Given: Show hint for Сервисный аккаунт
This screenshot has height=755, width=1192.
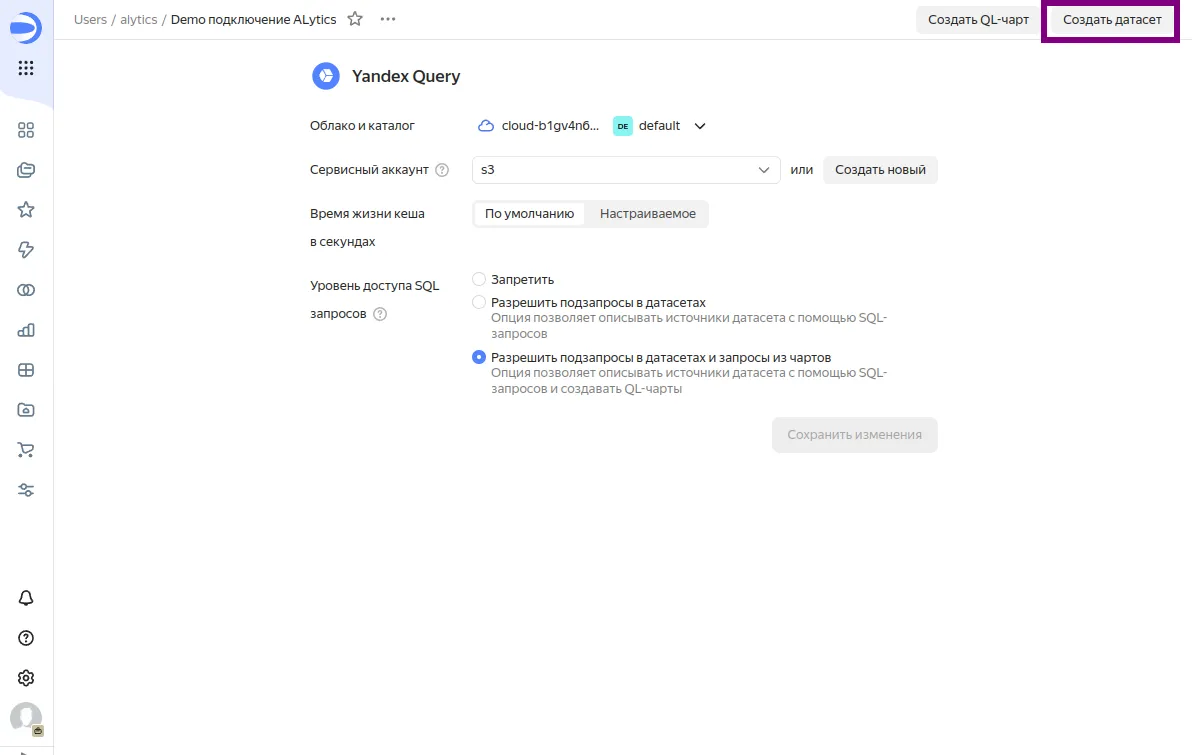Looking at the screenshot, I should pos(442,170).
